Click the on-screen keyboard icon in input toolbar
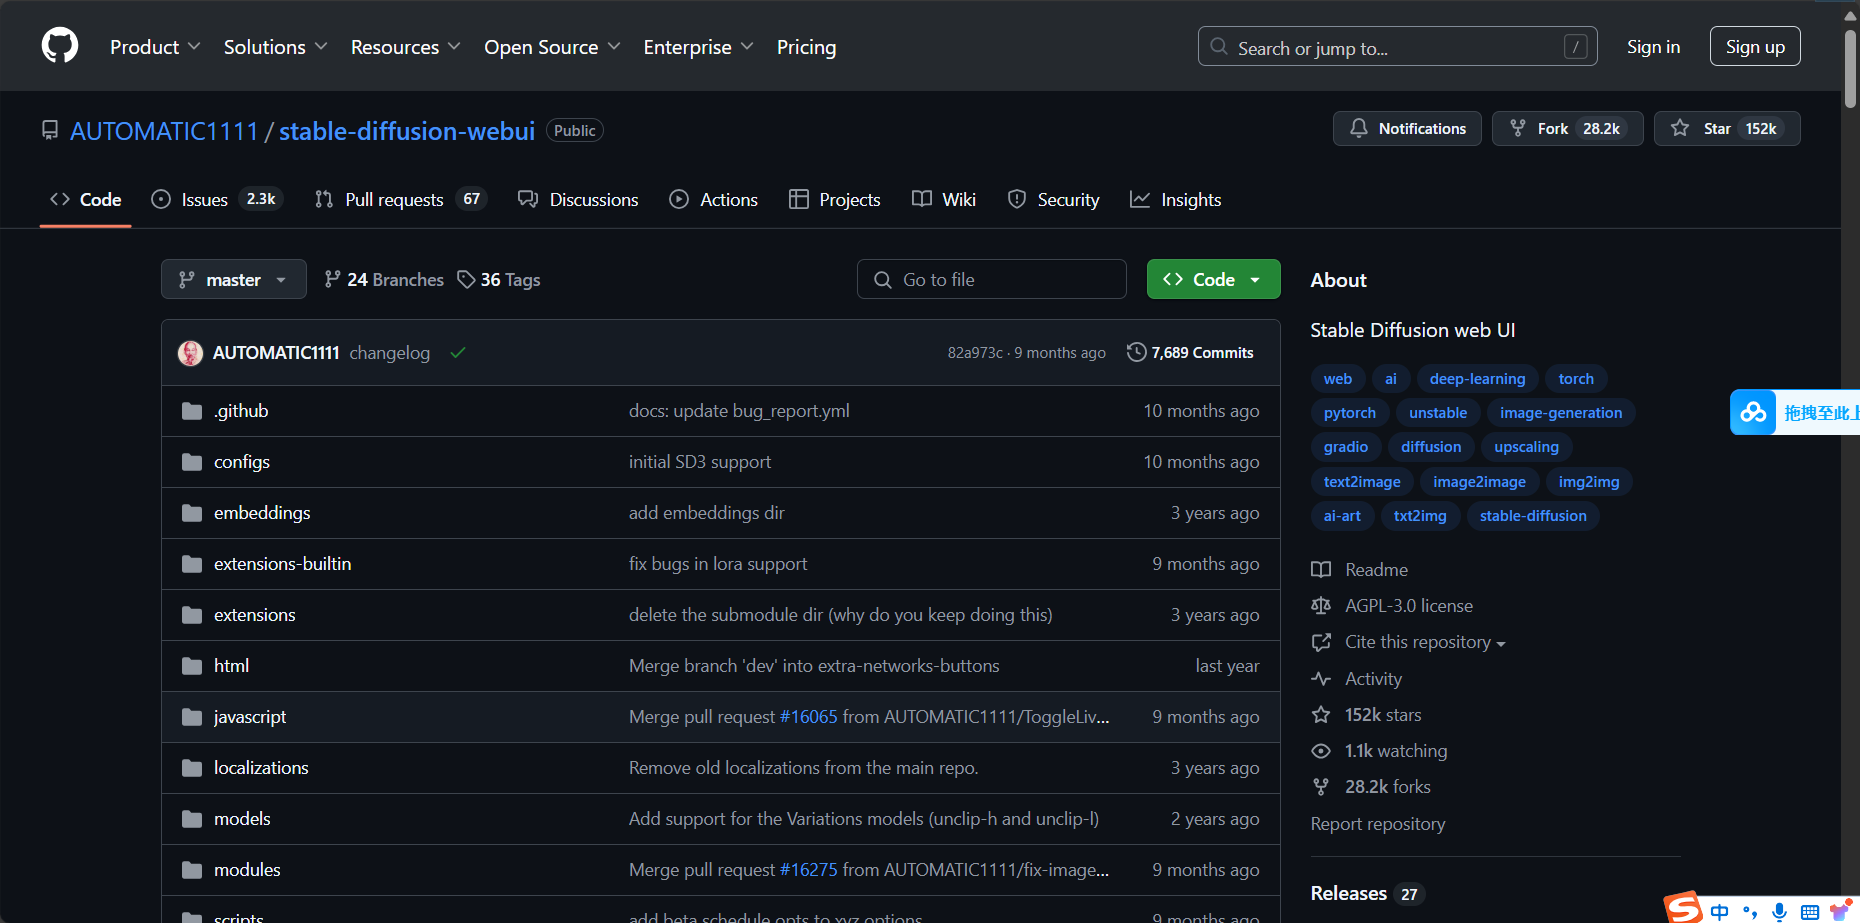Screen dimensions: 1860x923 tap(1809, 912)
